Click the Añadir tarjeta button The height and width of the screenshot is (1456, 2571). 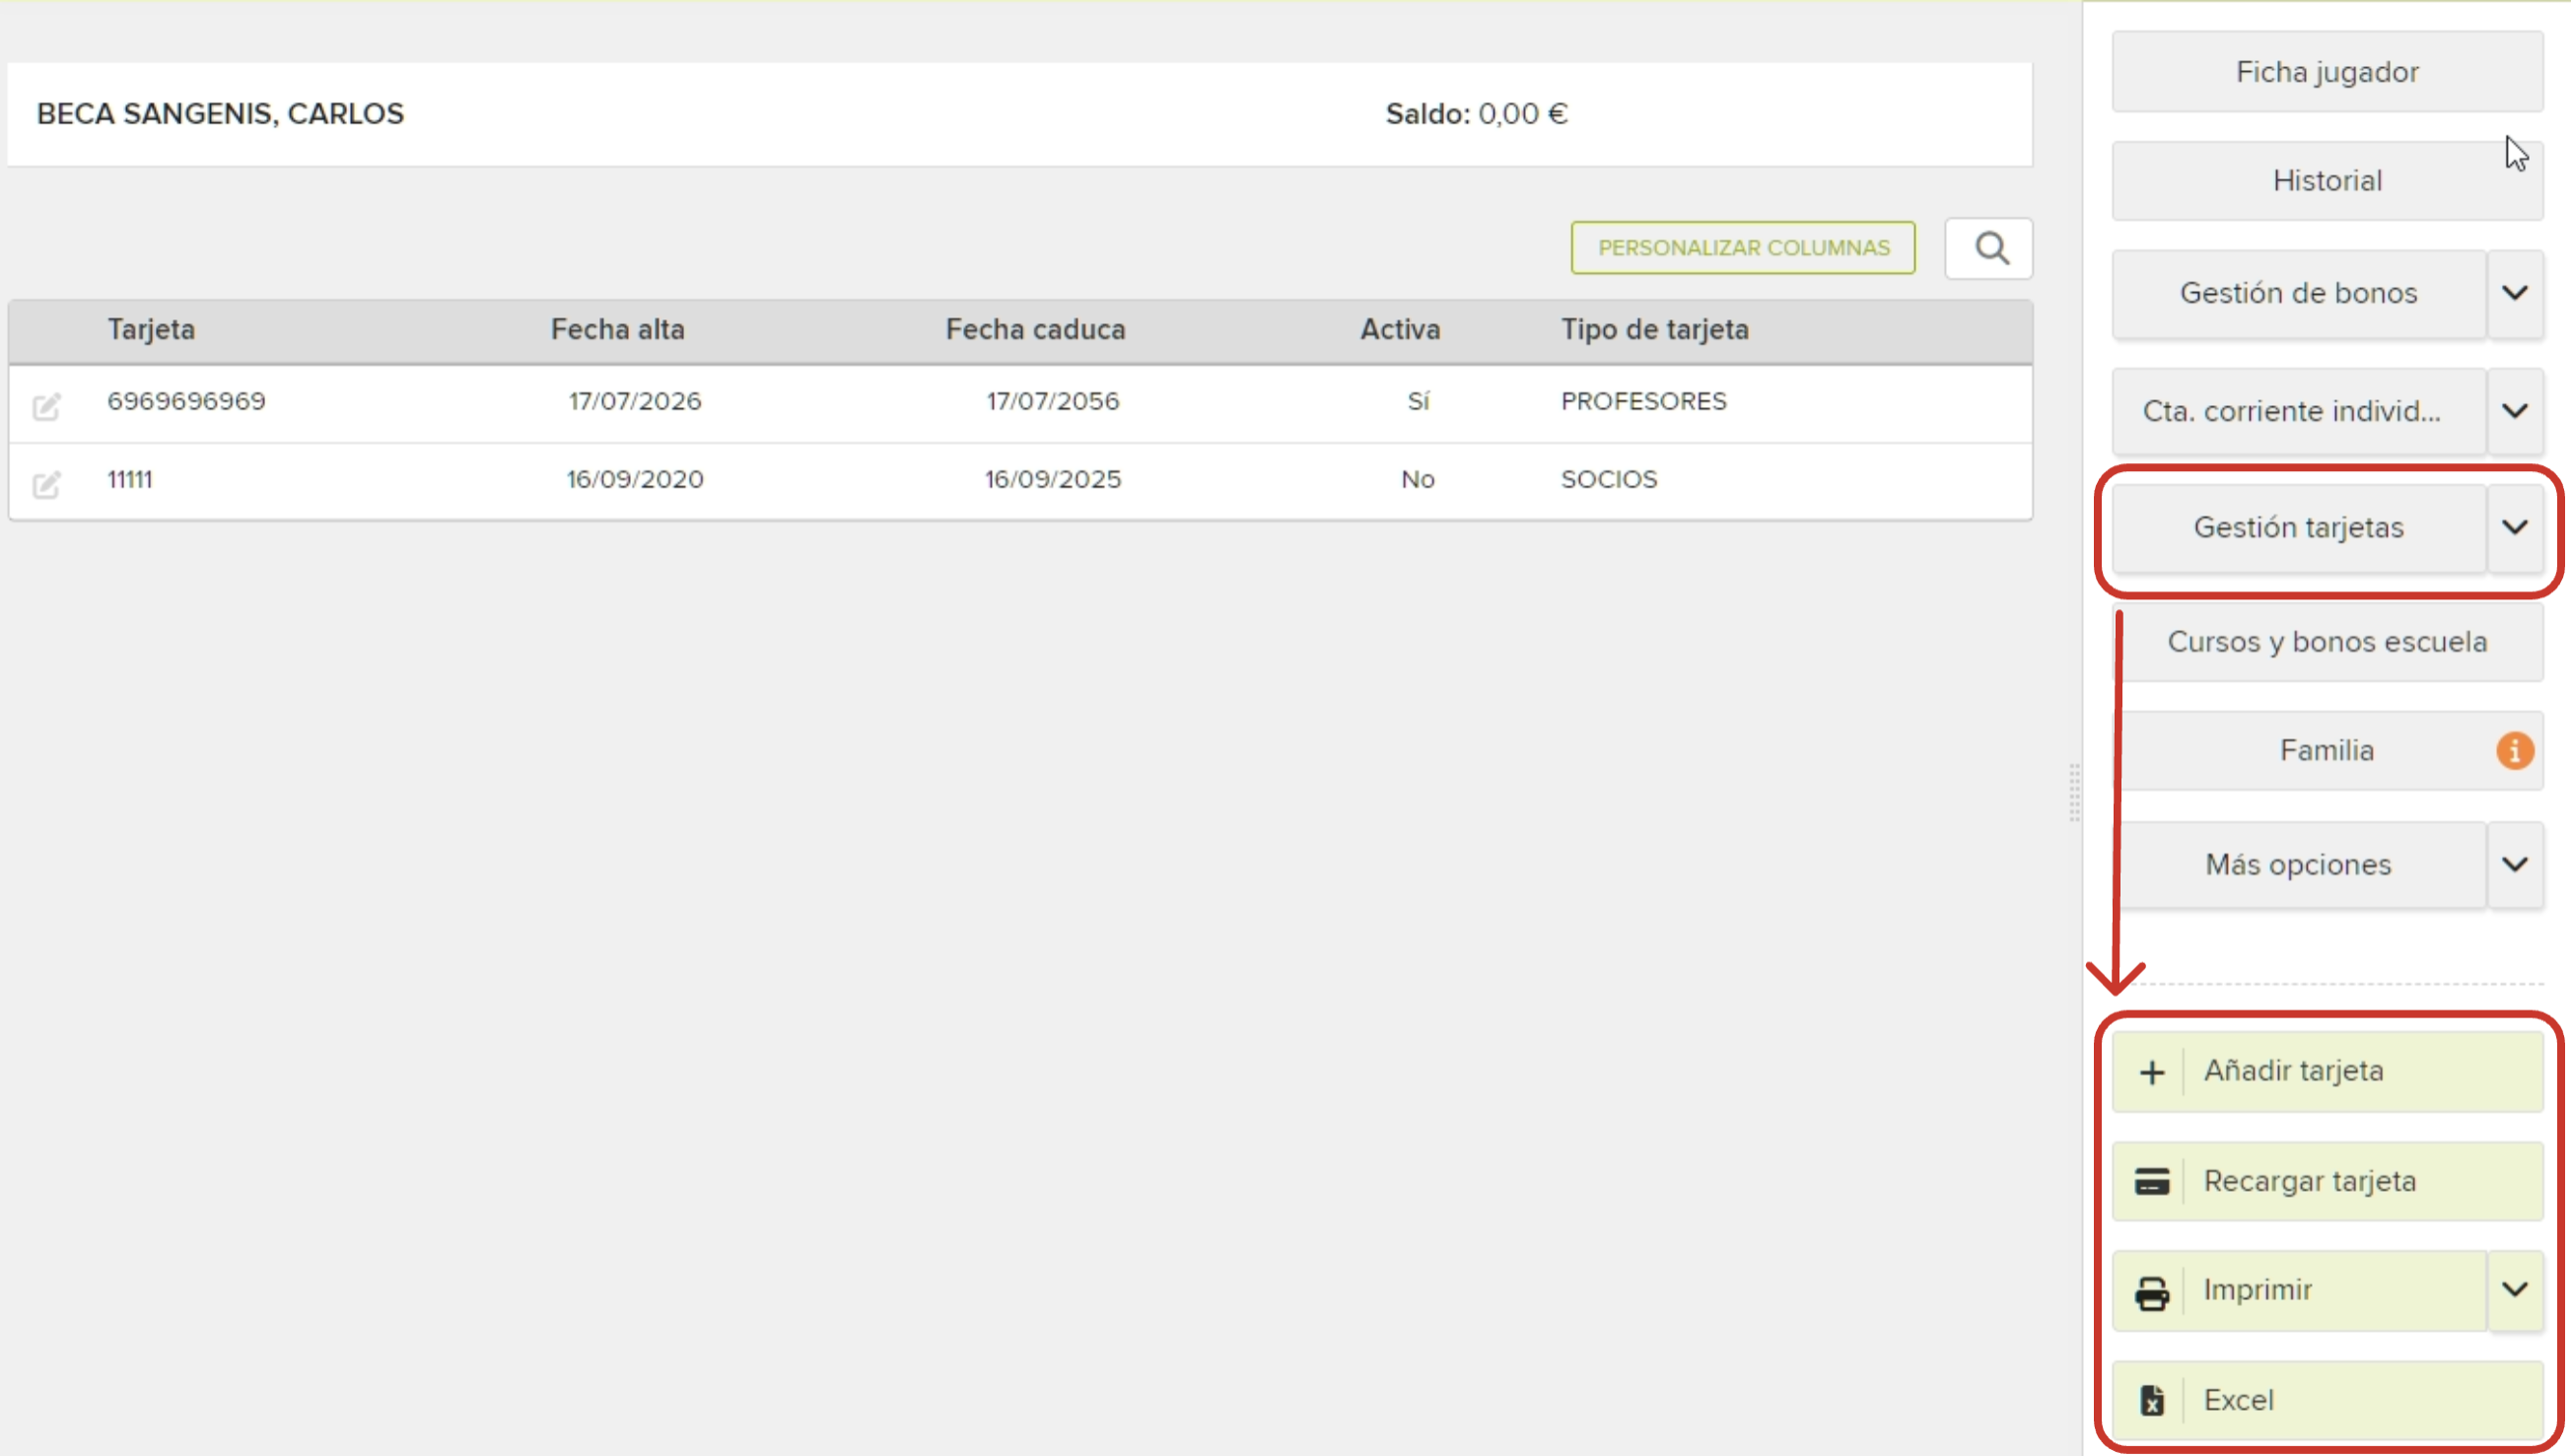pyautogui.click(x=2328, y=1072)
